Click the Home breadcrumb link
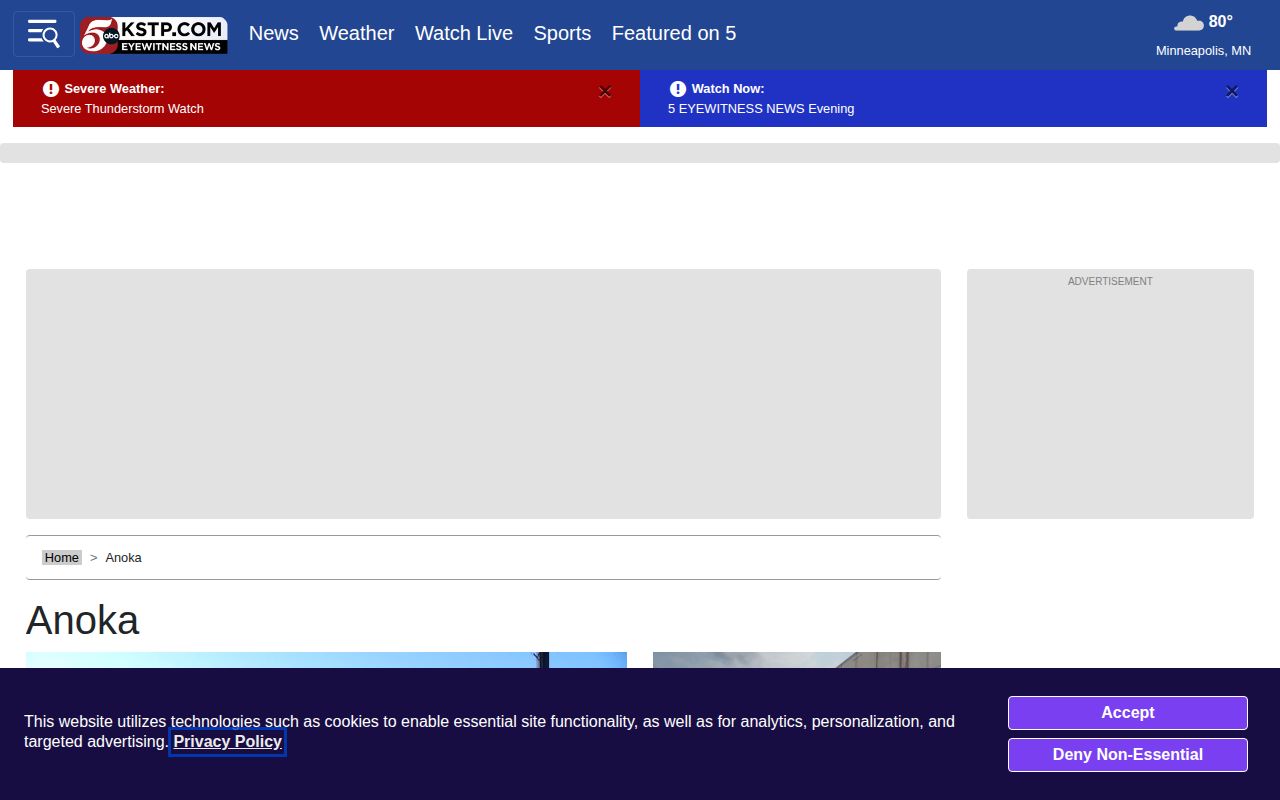Viewport: 1280px width, 800px height. point(61,558)
